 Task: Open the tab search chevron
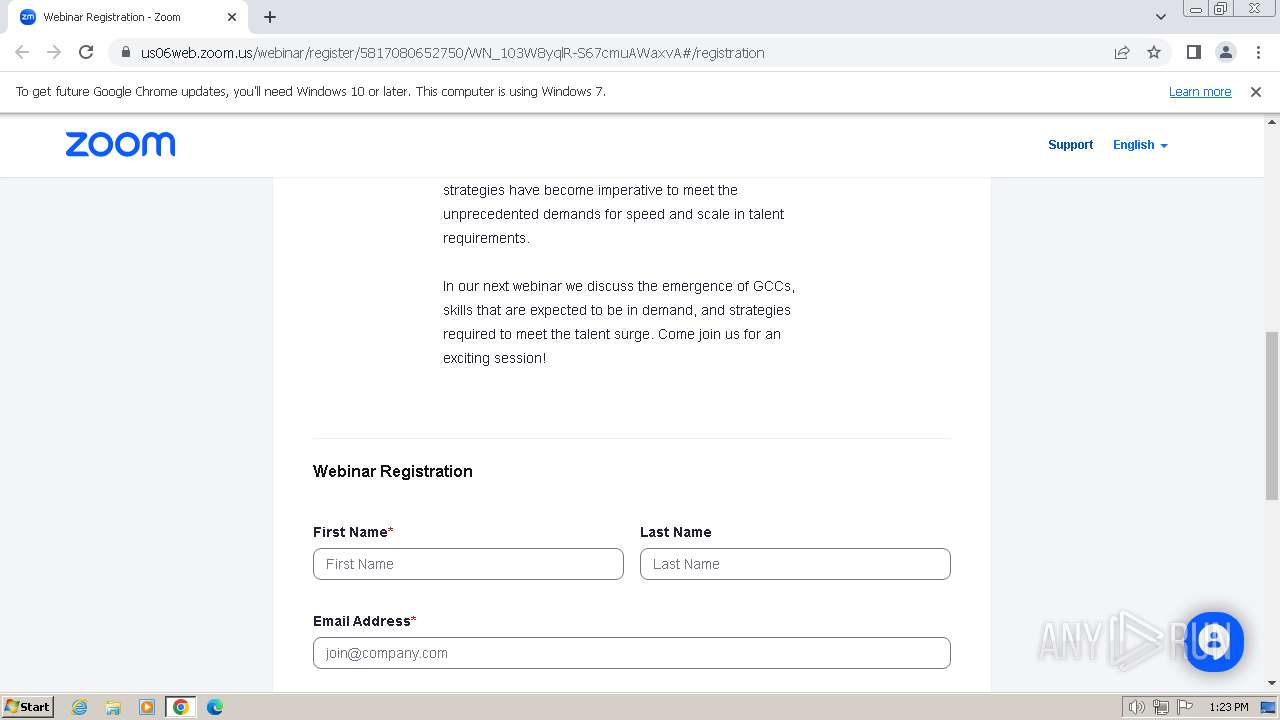point(1160,17)
